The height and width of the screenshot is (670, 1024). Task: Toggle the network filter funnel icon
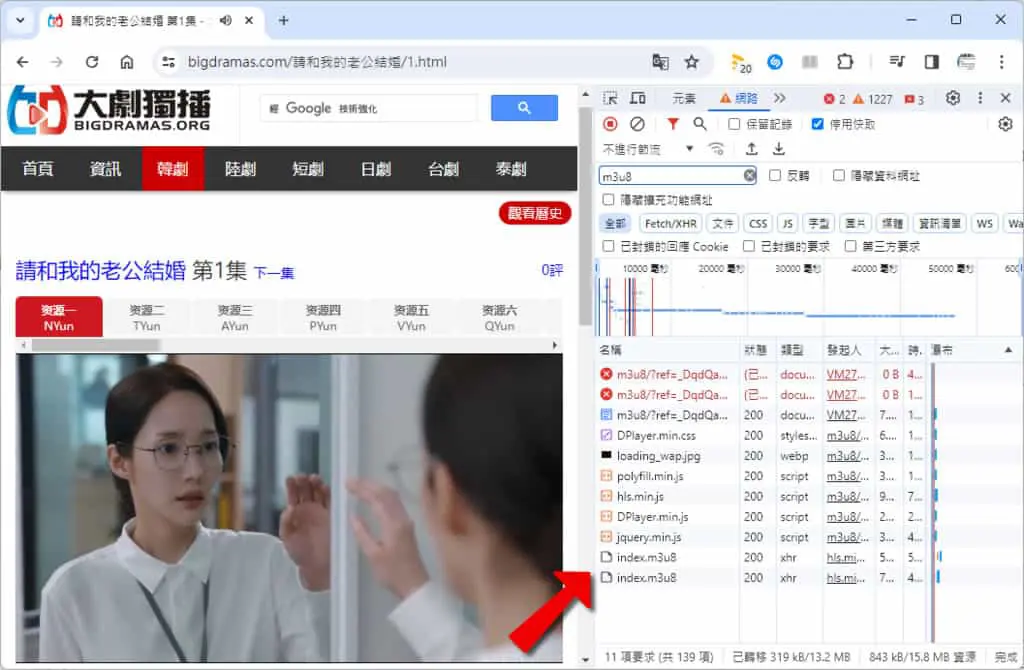tap(673, 123)
